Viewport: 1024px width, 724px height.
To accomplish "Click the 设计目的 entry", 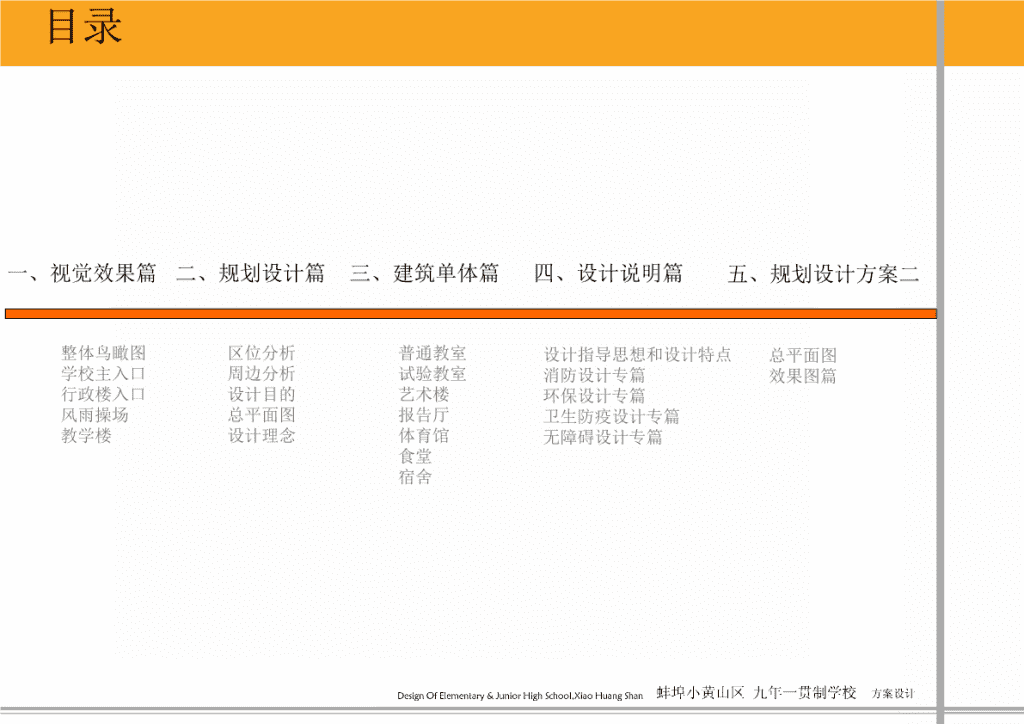I will coord(262,394).
